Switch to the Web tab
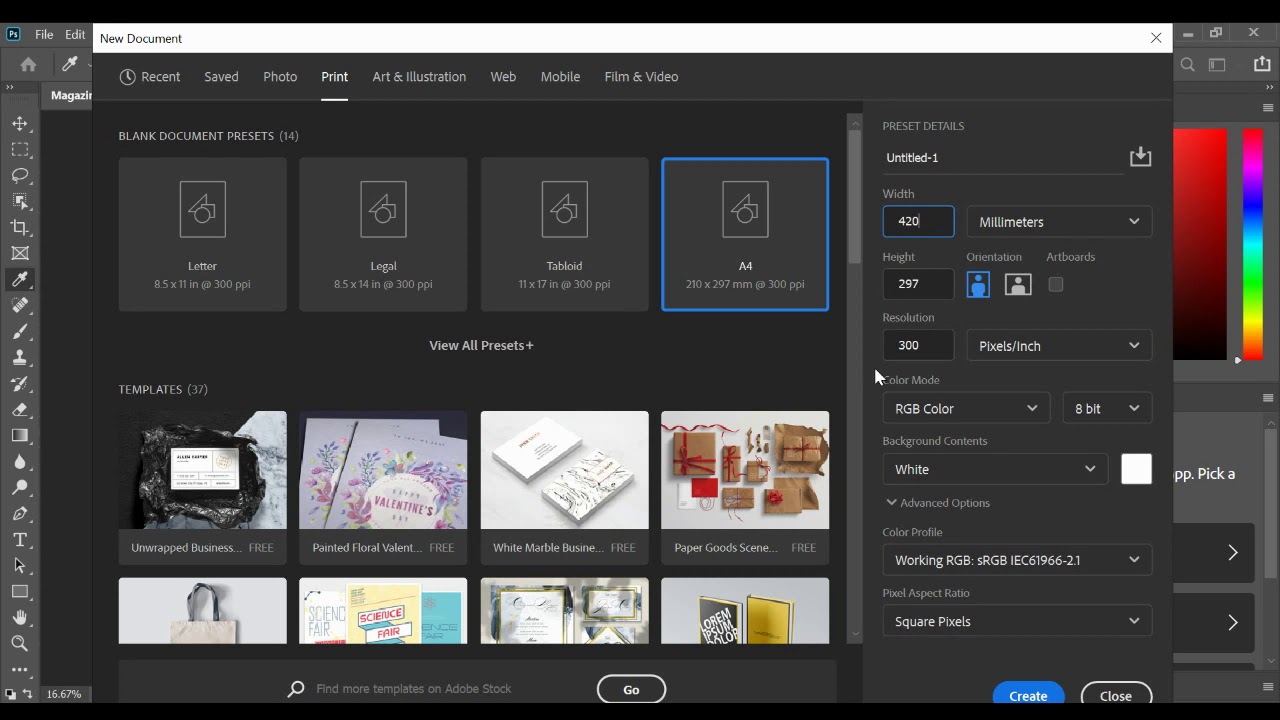1280x720 pixels. click(x=503, y=77)
